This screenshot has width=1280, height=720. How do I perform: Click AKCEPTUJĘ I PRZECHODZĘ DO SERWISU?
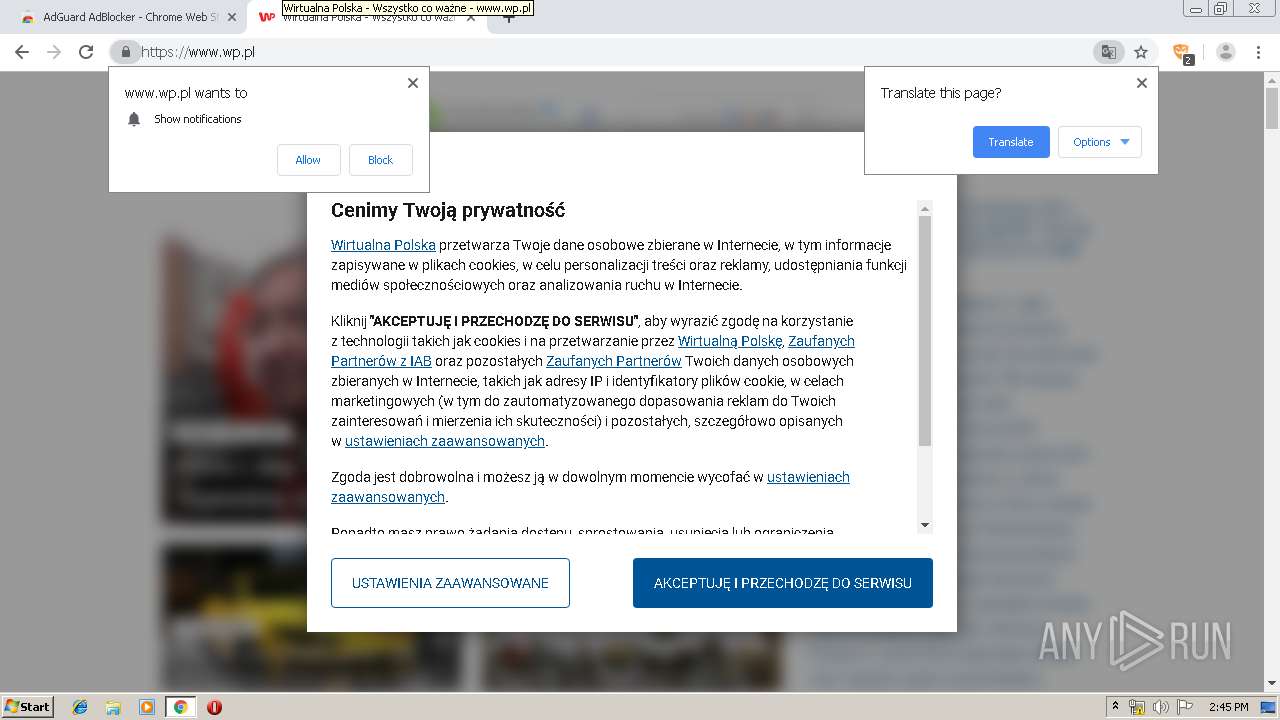[783, 583]
